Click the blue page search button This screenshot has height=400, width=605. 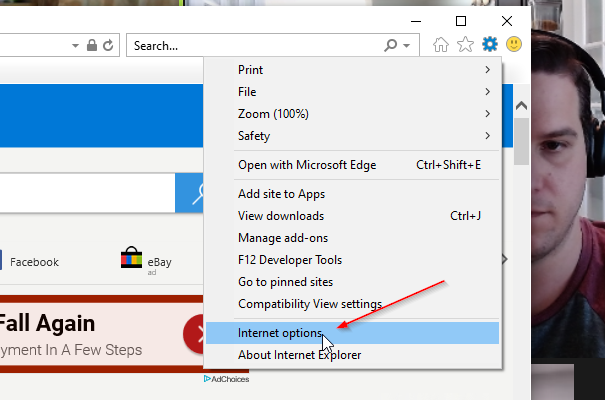point(189,193)
